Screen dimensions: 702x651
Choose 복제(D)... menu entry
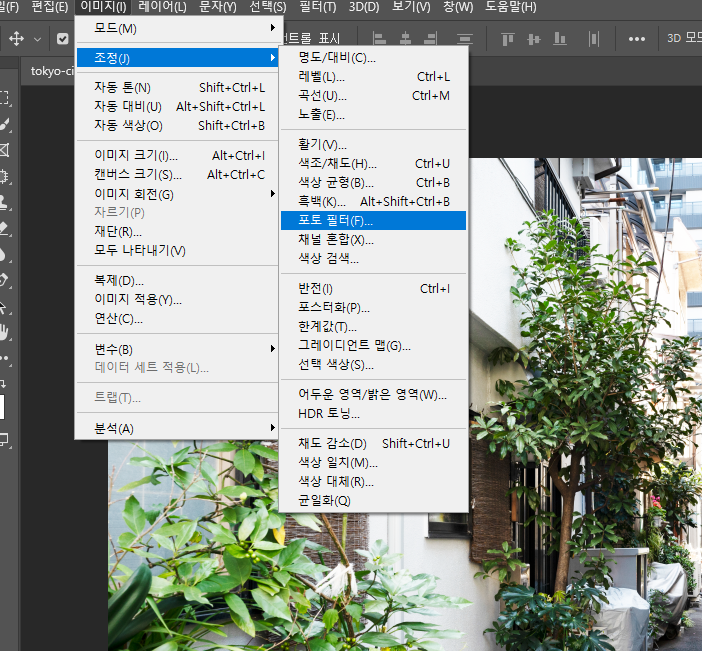tap(177, 280)
